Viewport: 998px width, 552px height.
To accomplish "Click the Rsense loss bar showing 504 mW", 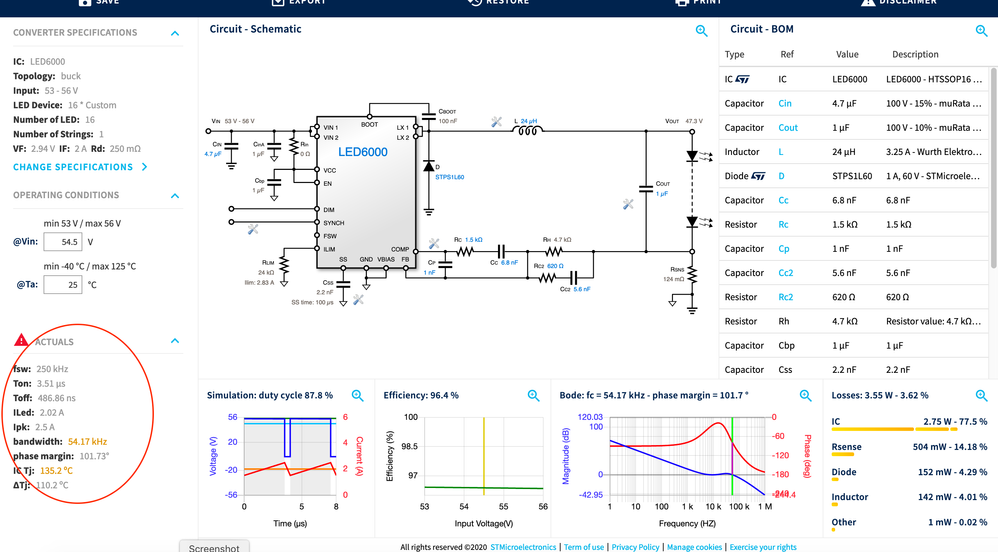I will coord(843,455).
